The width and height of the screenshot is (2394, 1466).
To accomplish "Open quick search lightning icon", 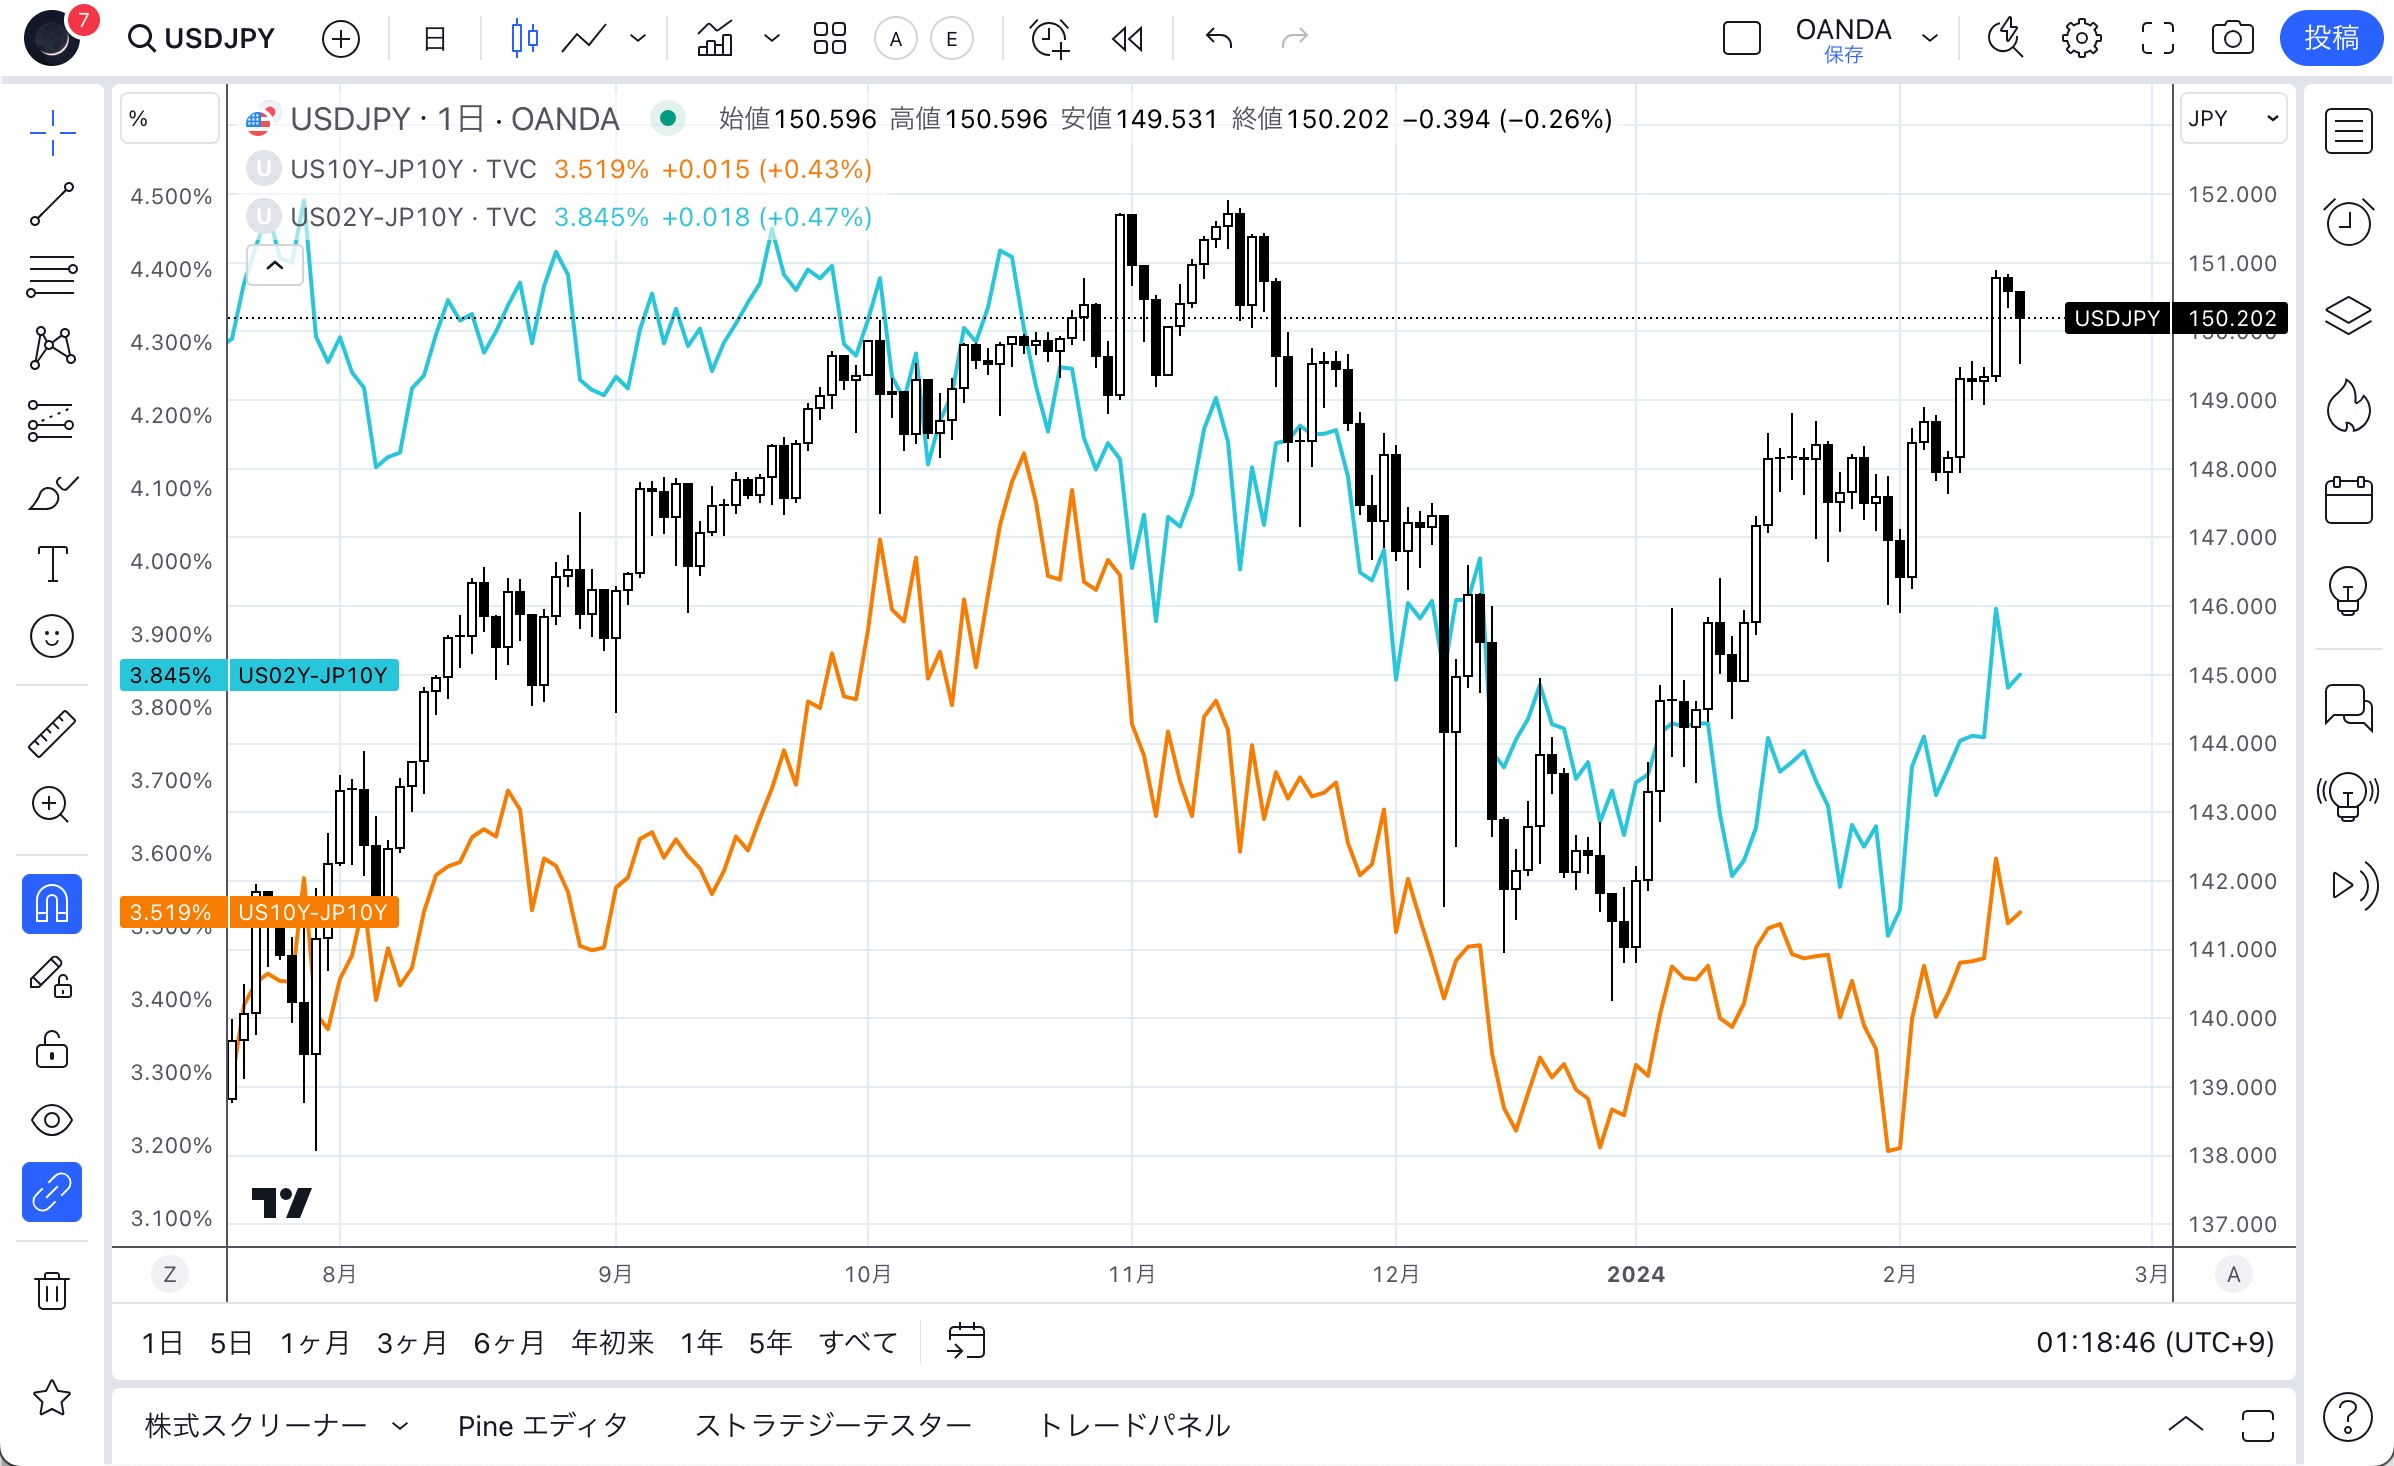I will (x=2005, y=39).
